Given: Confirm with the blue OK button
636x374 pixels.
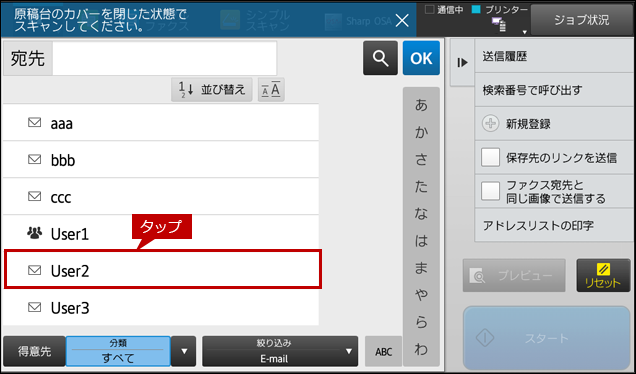Looking at the screenshot, I should coord(421,58).
